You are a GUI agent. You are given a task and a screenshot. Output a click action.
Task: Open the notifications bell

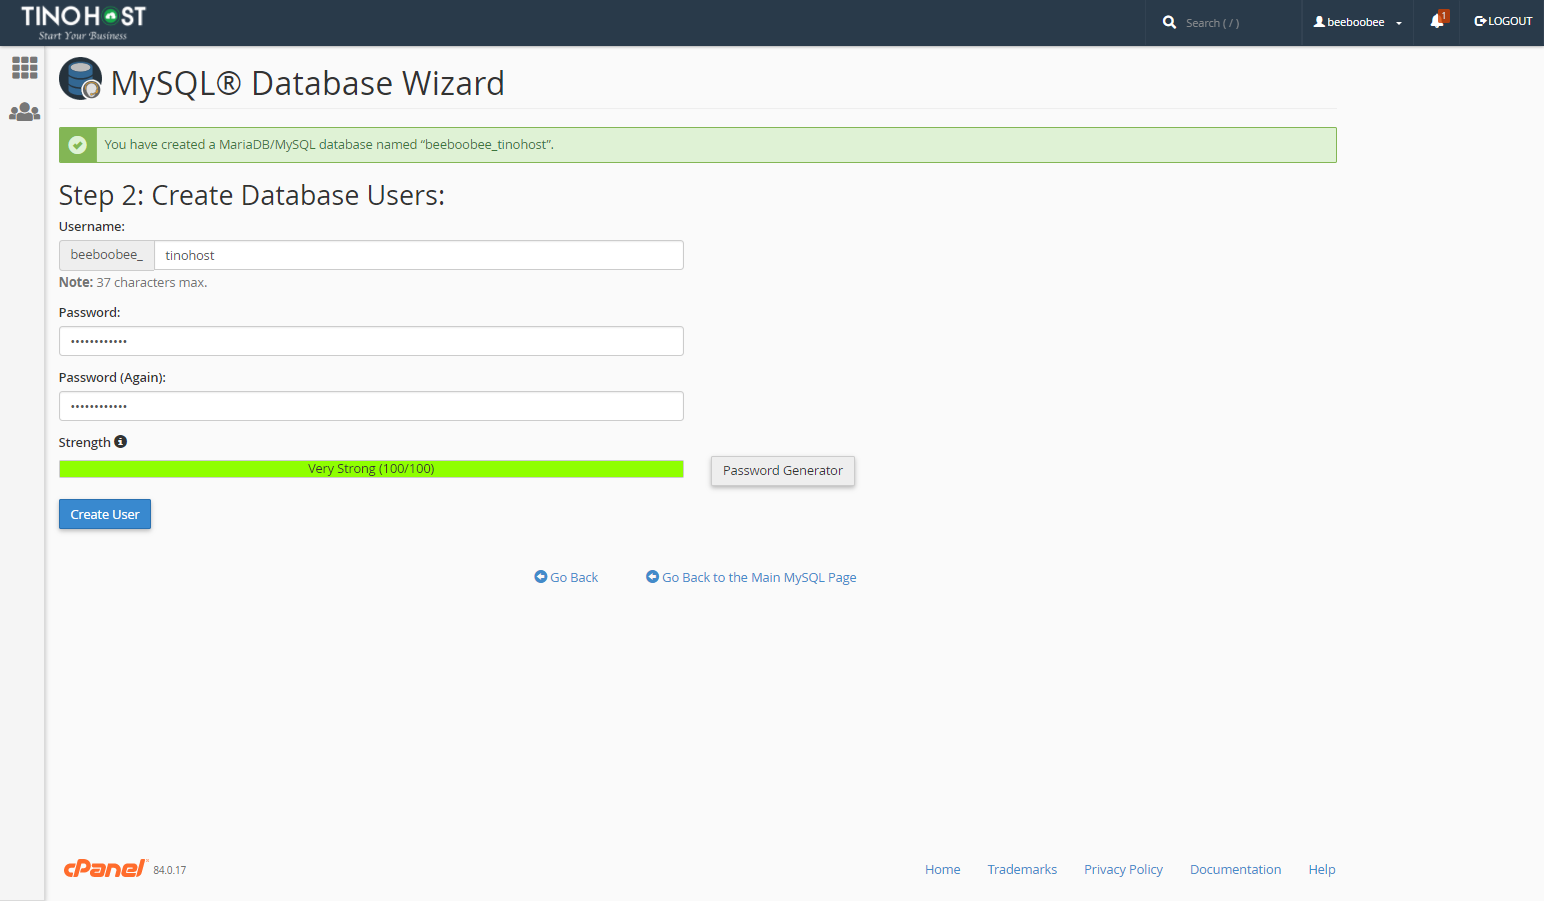(1437, 20)
